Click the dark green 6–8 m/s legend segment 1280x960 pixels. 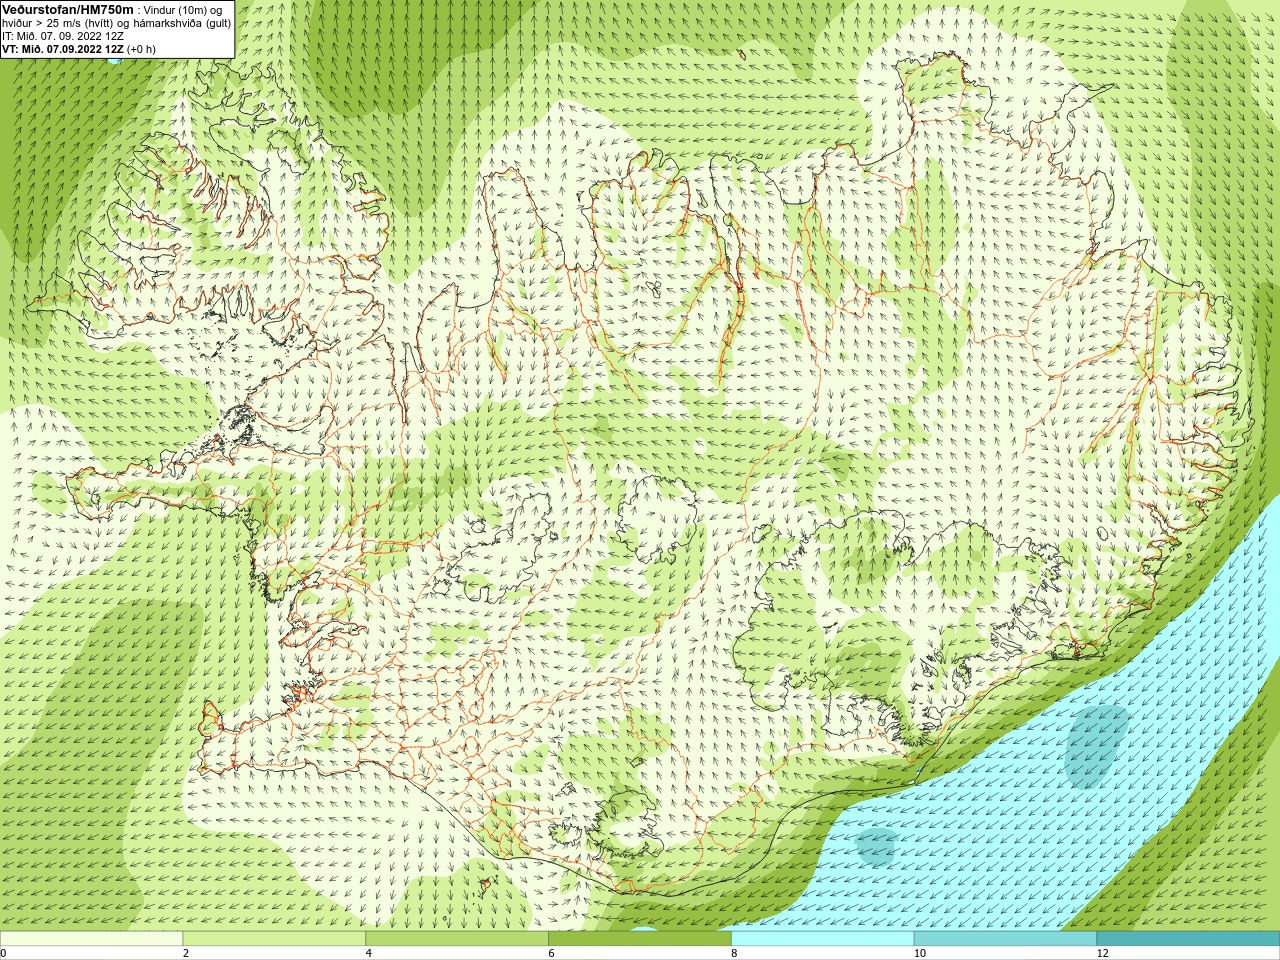coord(640,939)
